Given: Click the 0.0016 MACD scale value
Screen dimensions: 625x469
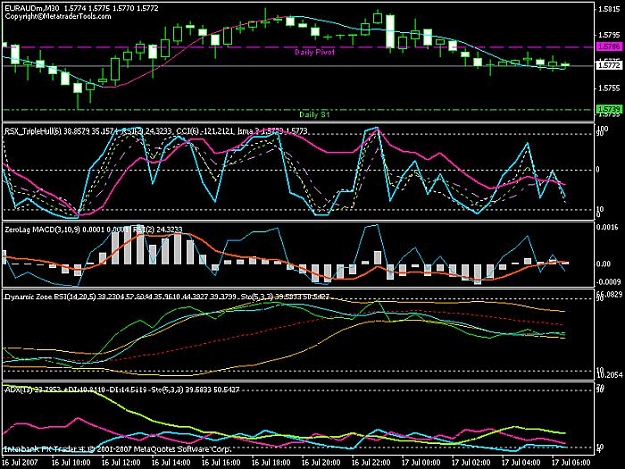Looking at the screenshot, I should coord(608,227).
